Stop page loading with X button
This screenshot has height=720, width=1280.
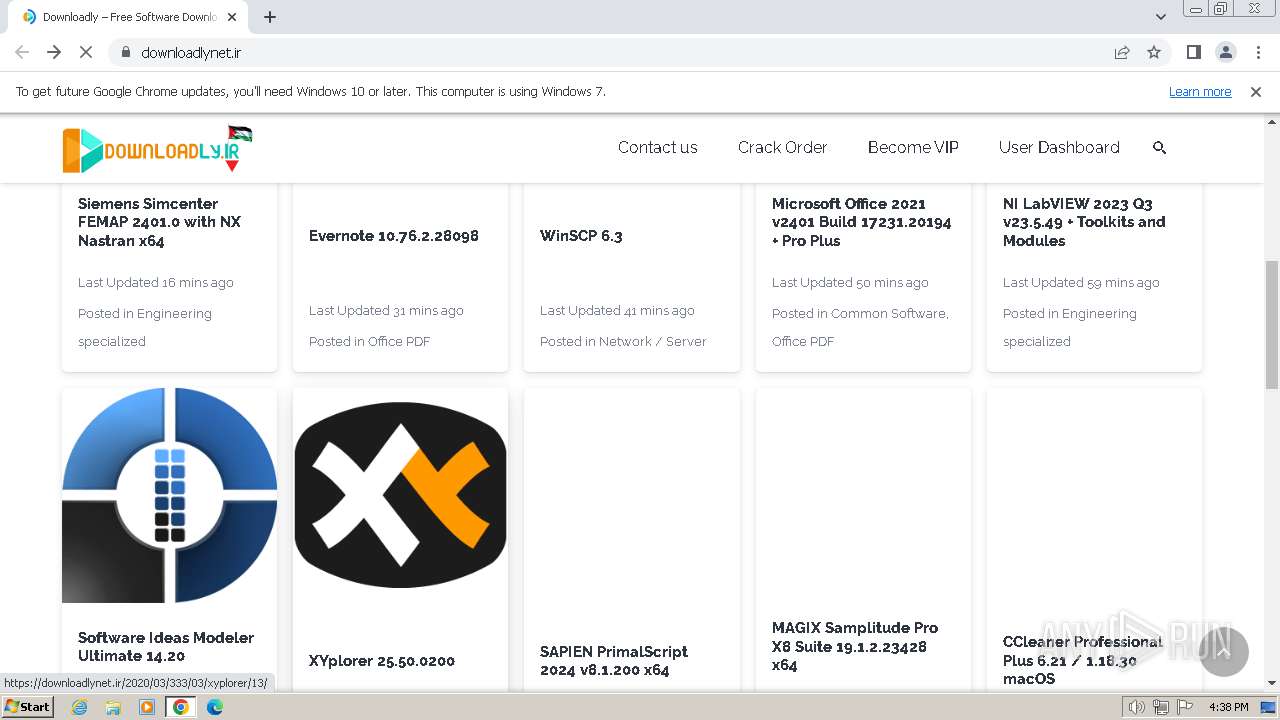tap(86, 52)
